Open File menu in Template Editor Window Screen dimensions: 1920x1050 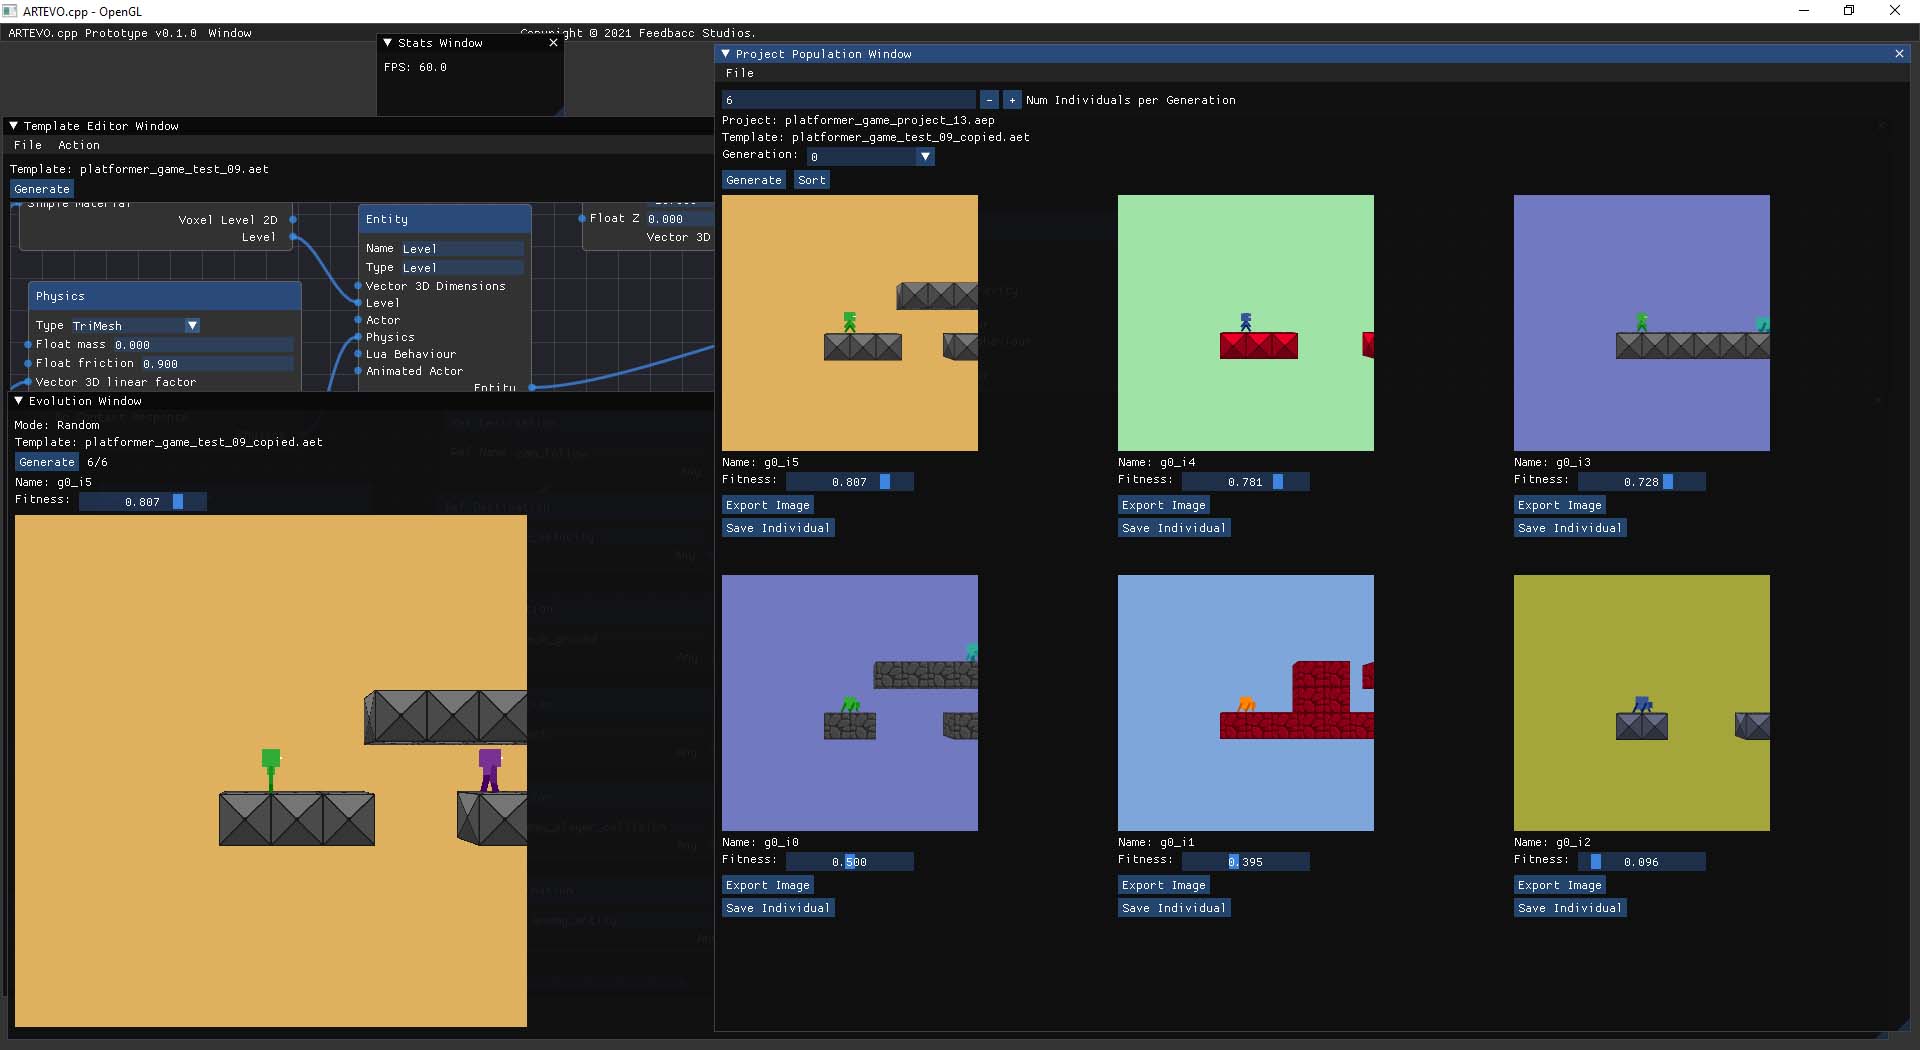(28, 145)
